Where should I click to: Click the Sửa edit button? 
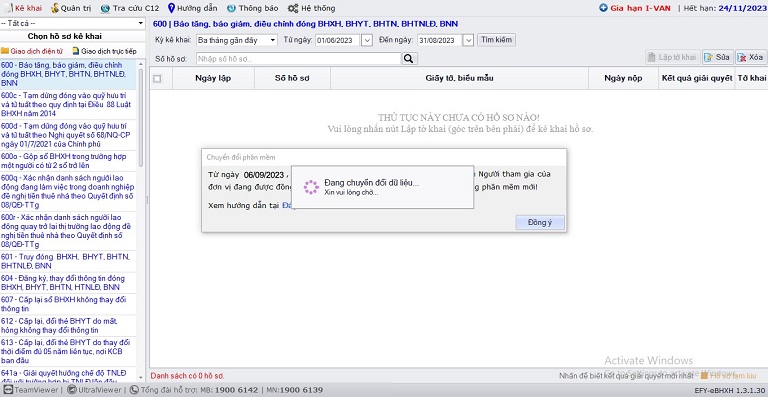(718, 57)
